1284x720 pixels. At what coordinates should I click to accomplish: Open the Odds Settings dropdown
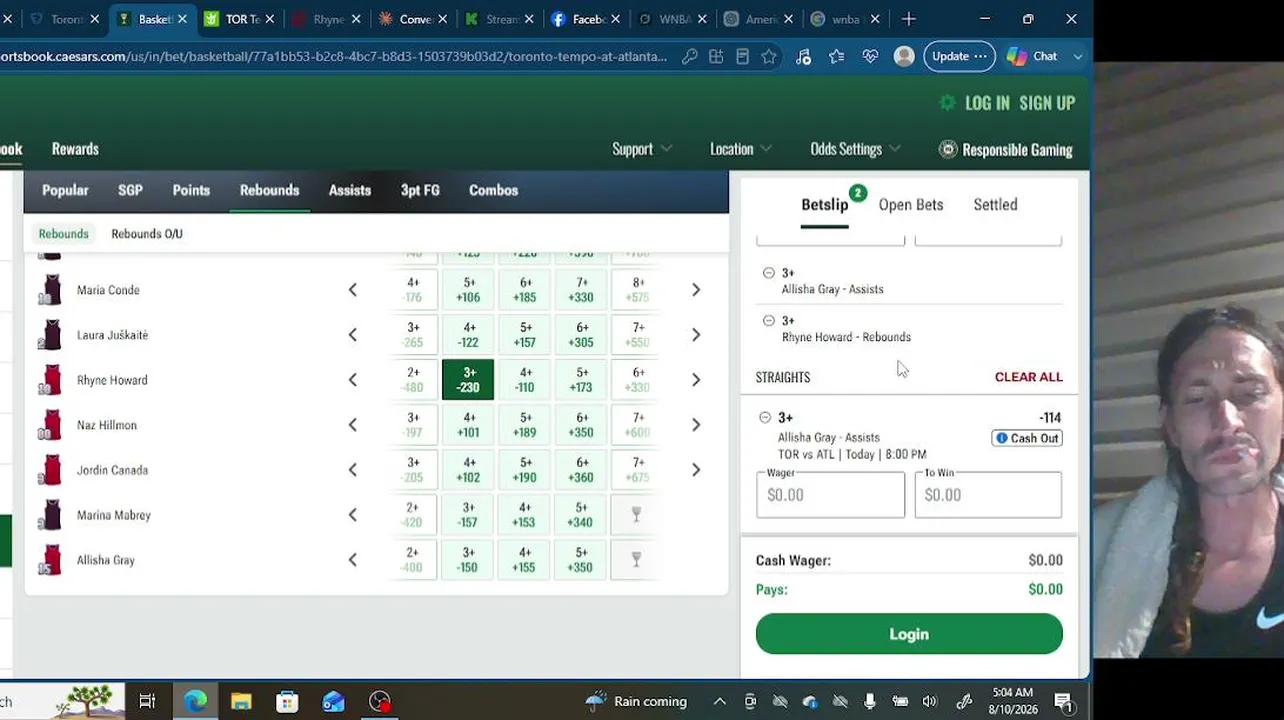coord(855,149)
